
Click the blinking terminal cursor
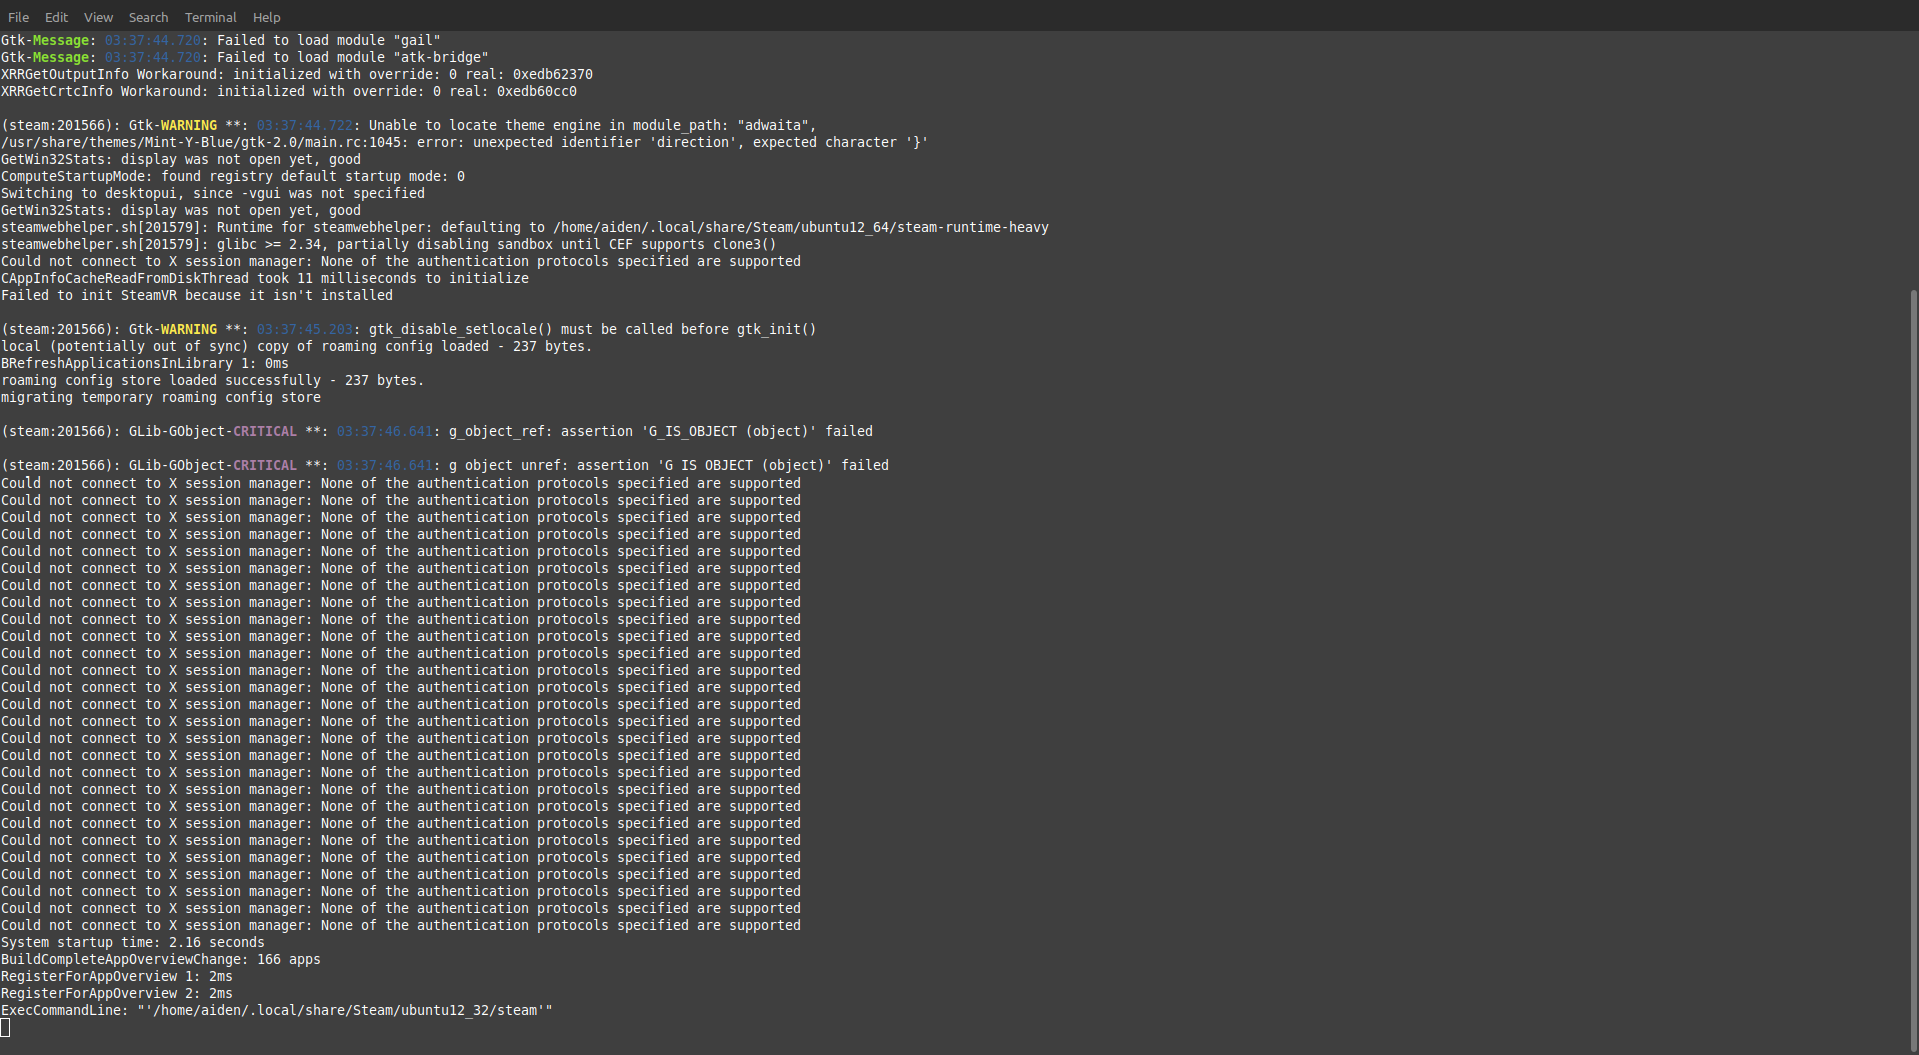coord(7,1027)
